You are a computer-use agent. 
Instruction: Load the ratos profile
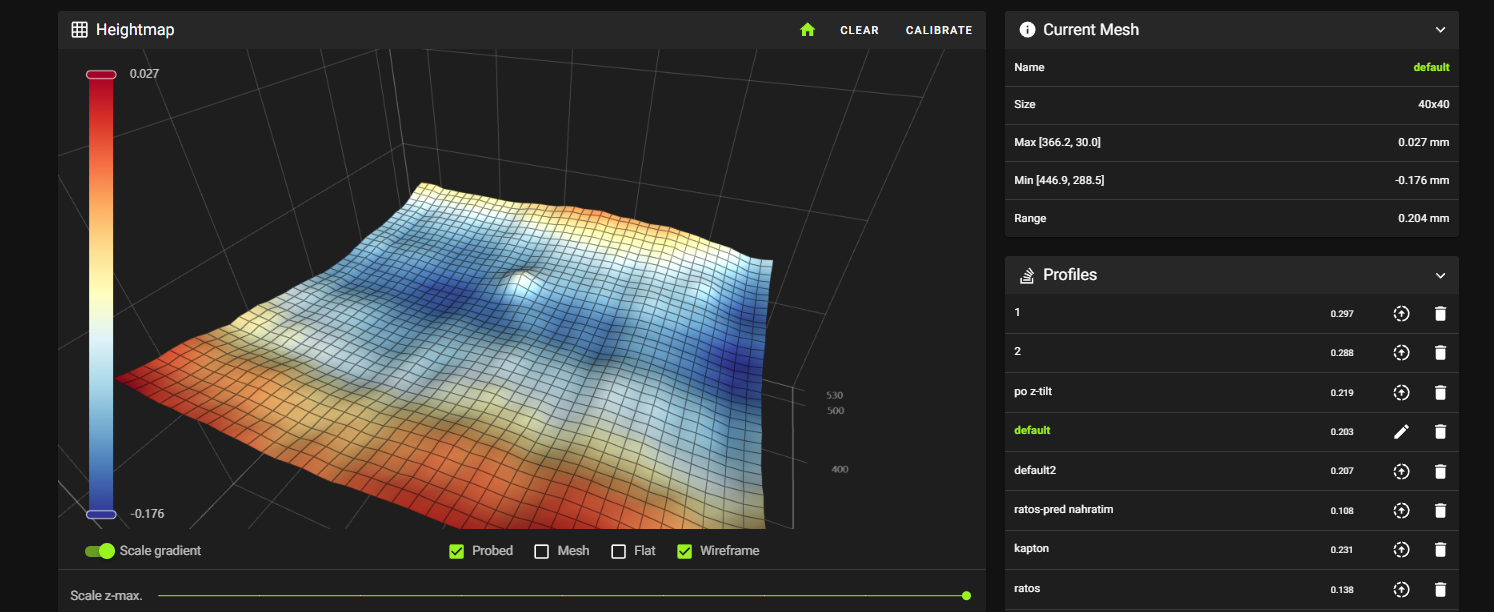point(1401,589)
